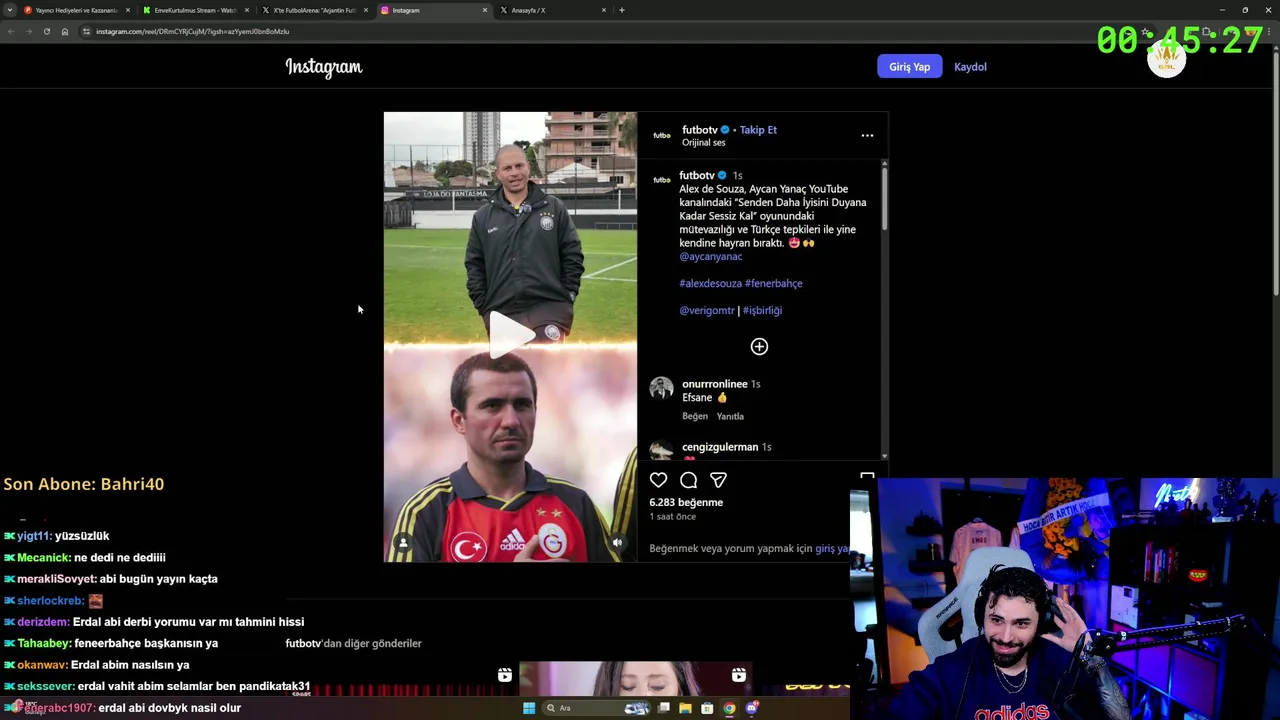Click Yanıtla under onurrronlinee's comment
Image resolution: width=1280 pixels, height=720 pixels.
(730, 416)
